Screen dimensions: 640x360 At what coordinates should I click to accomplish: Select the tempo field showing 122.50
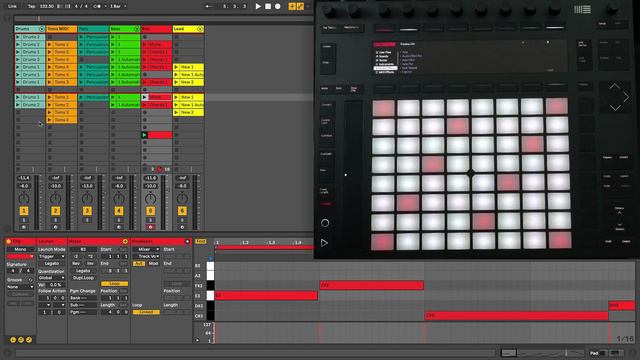[47, 6]
